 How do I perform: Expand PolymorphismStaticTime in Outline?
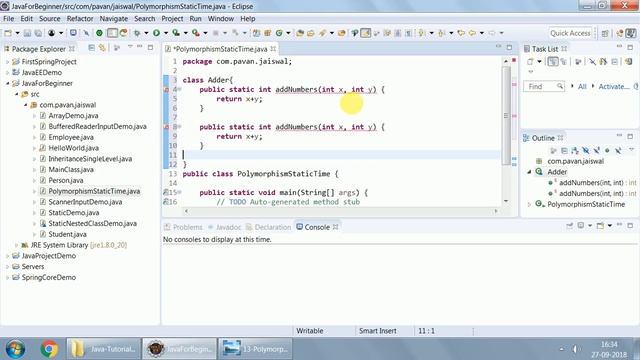[x=529, y=204]
